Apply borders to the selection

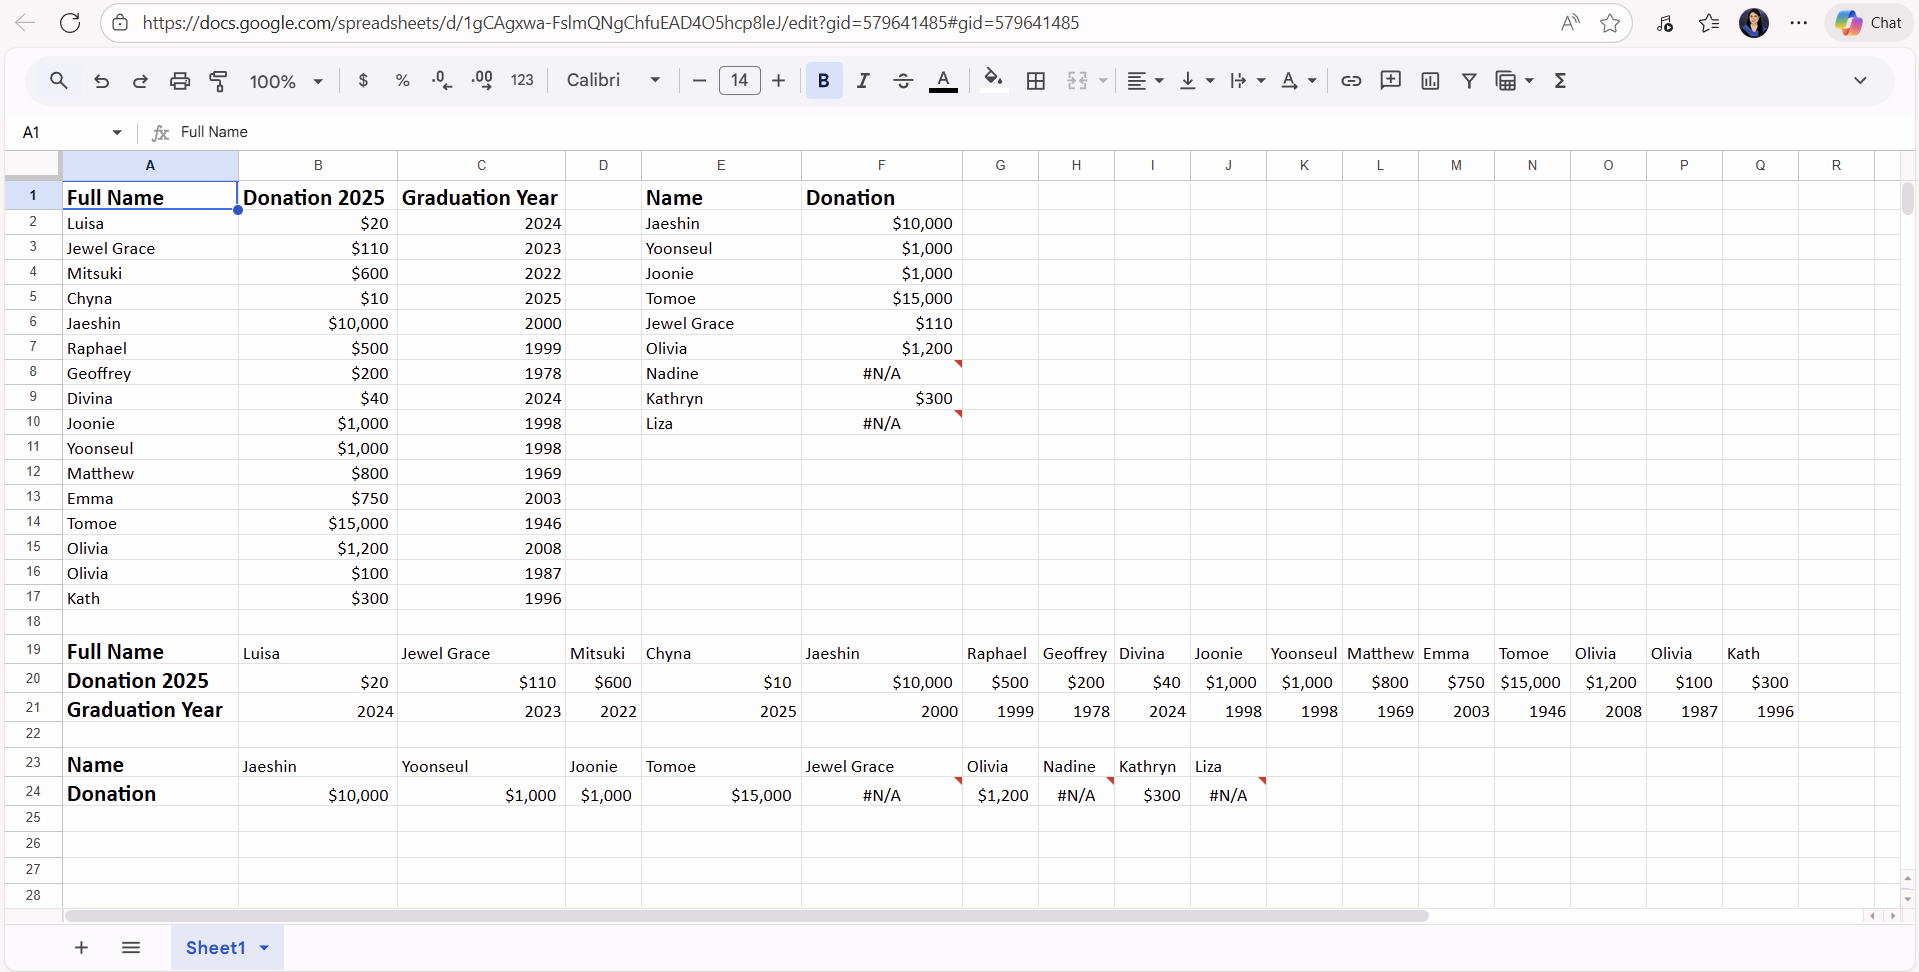[1035, 81]
